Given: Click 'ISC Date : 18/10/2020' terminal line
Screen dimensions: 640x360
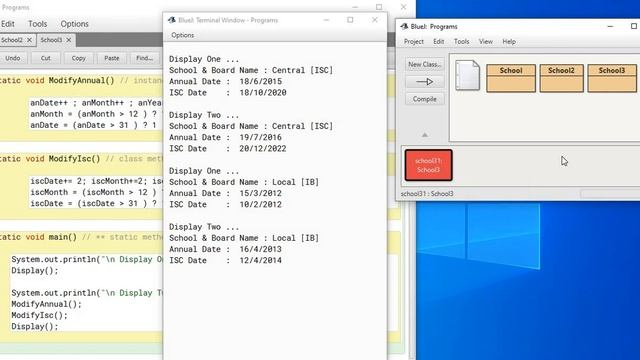Looking at the screenshot, I should coord(228,93).
